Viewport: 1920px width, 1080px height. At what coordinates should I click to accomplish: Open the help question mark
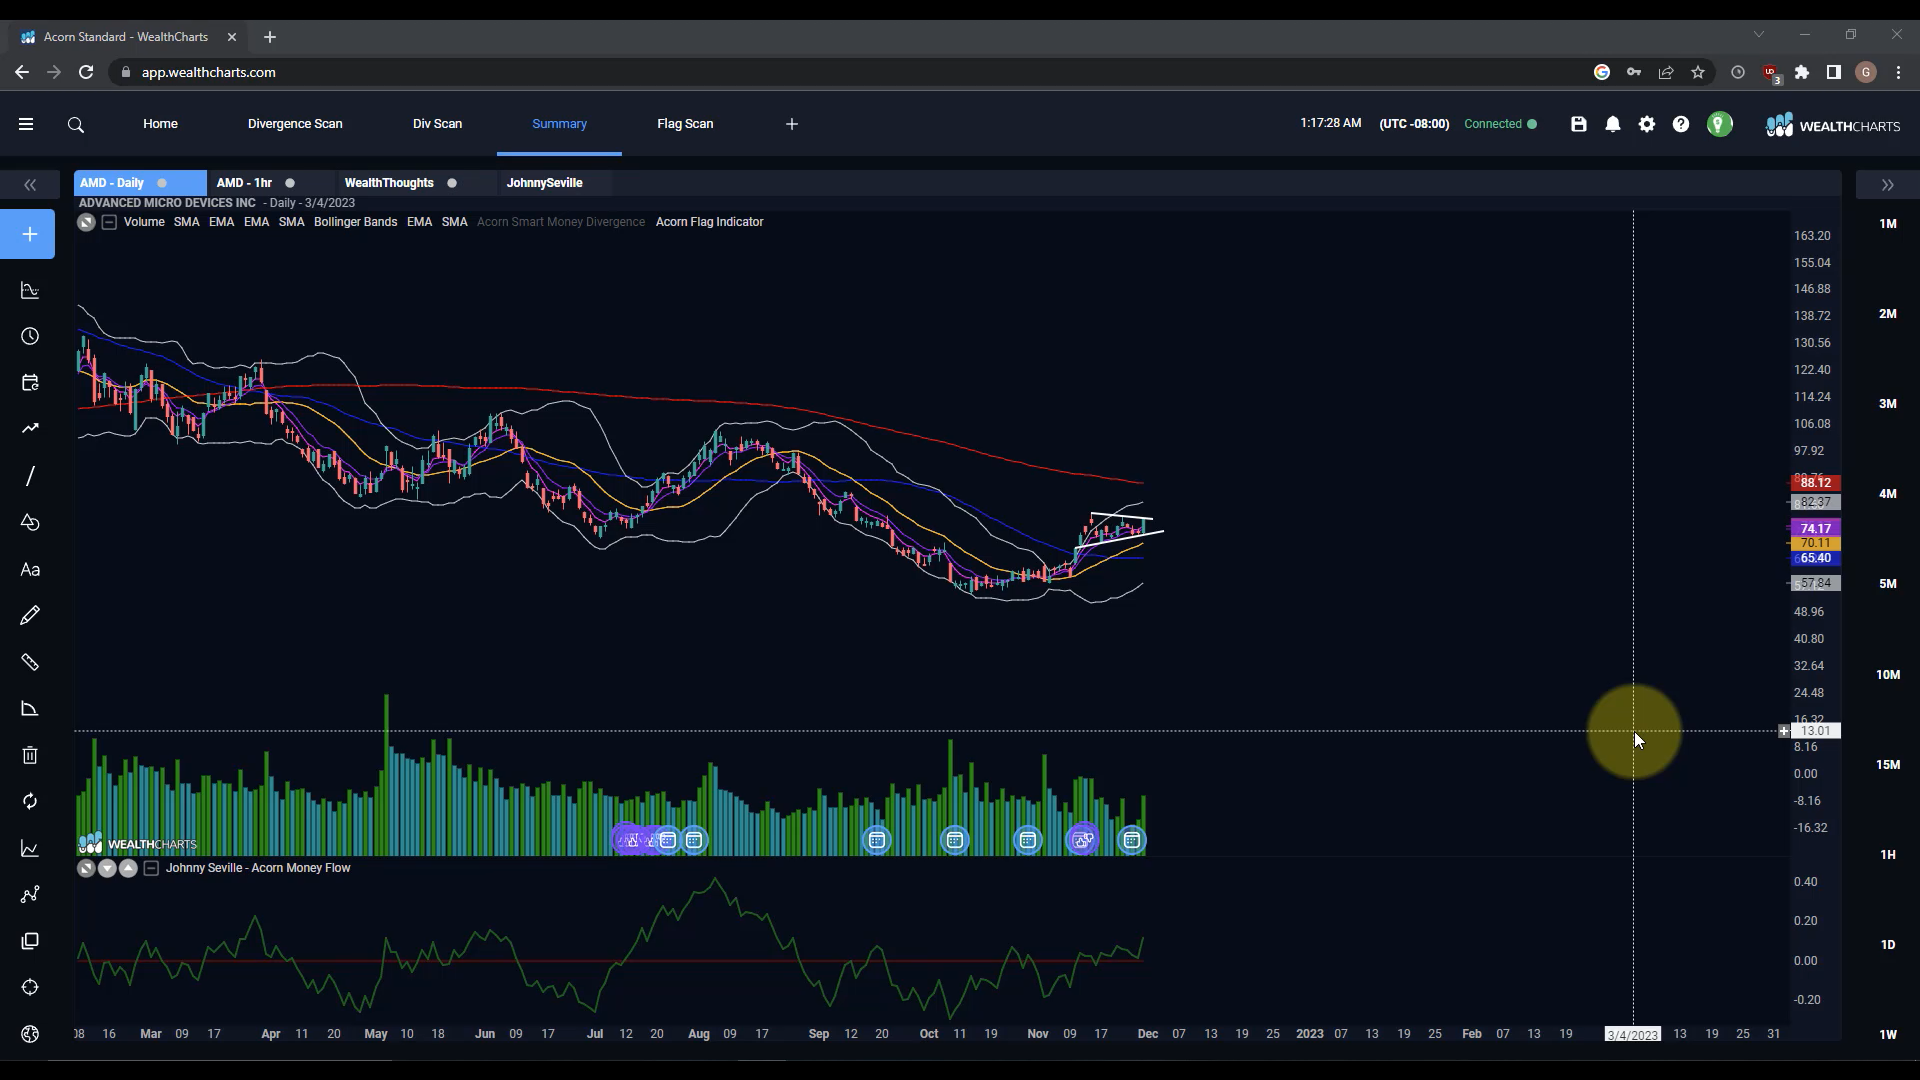(1680, 124)
